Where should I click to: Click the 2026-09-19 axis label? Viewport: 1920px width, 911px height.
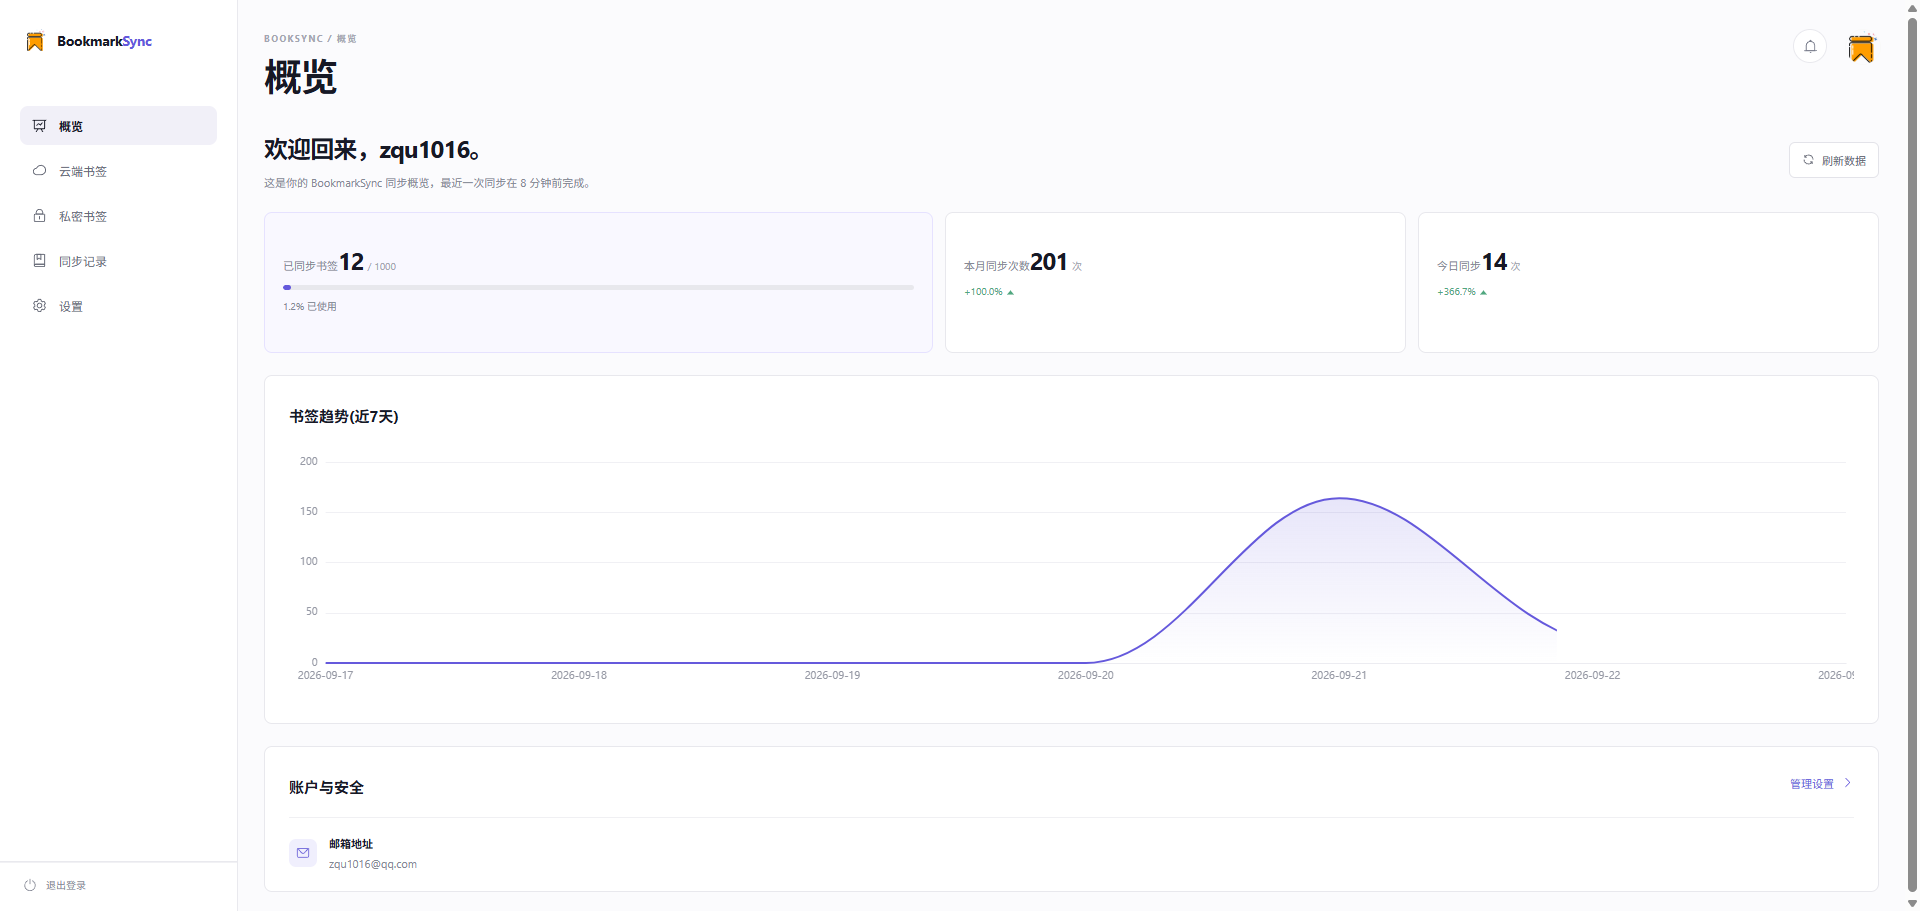click(x=832, y=676)
